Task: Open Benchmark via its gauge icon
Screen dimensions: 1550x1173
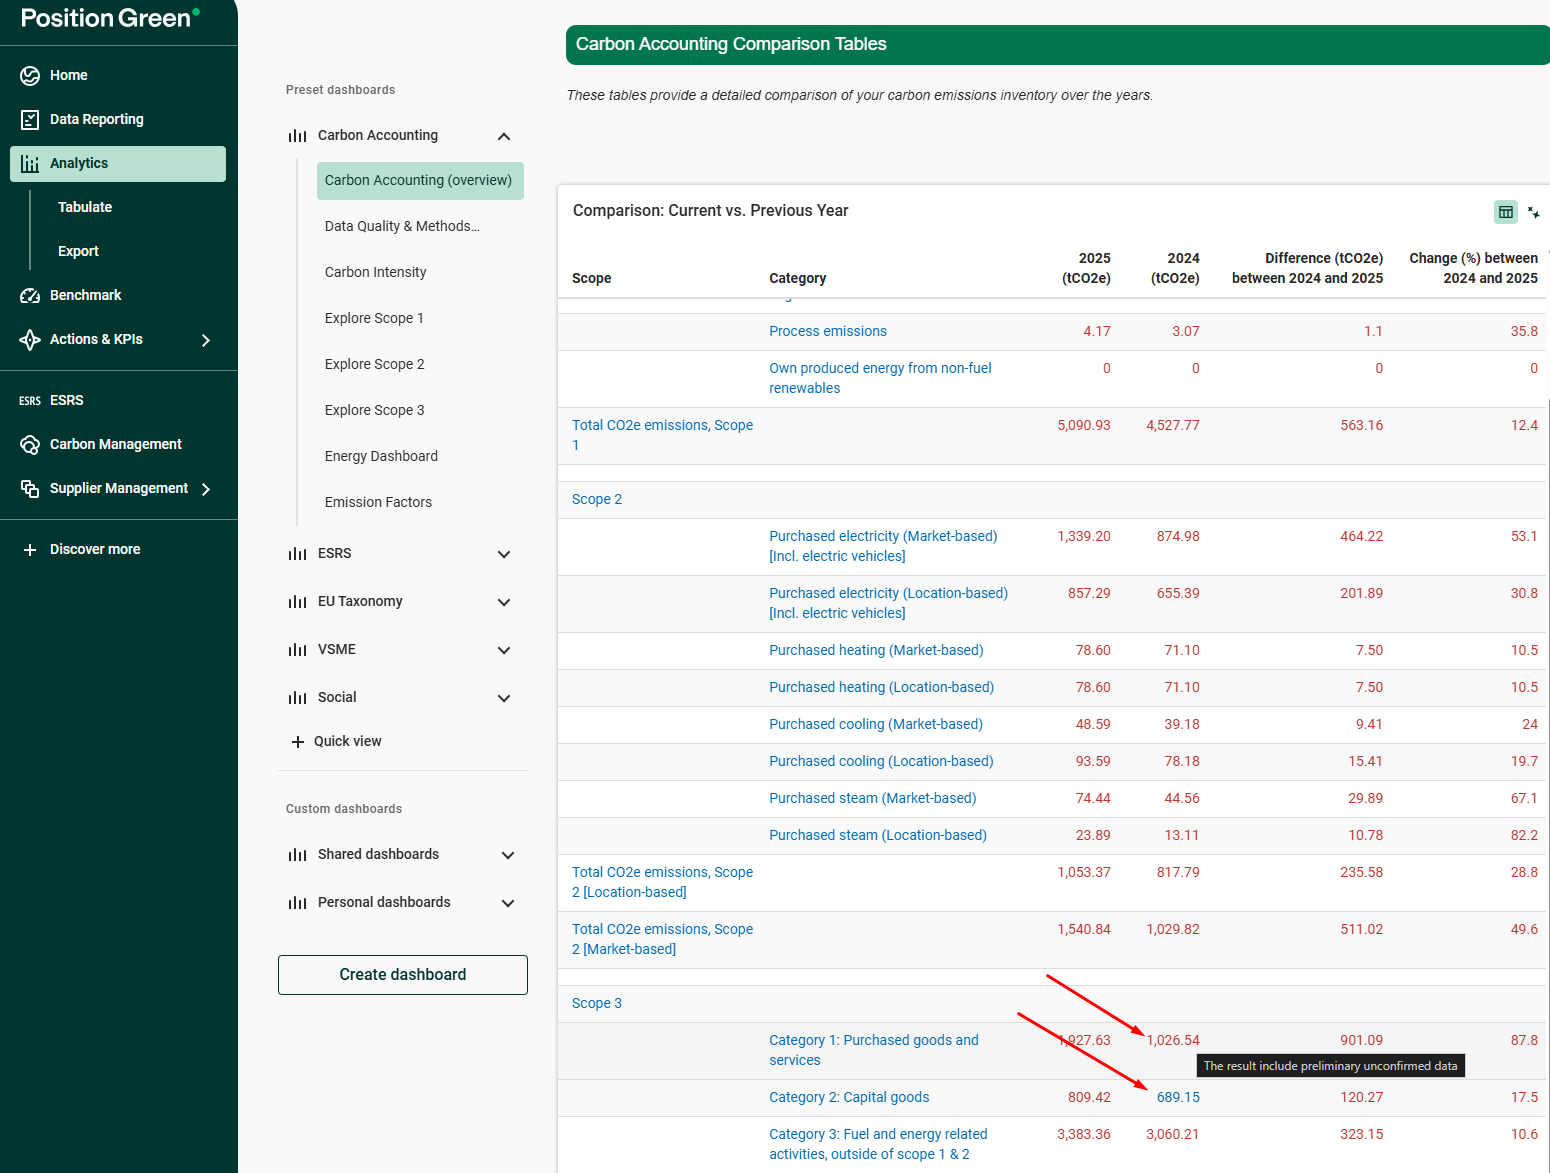Action: [30, 296]
